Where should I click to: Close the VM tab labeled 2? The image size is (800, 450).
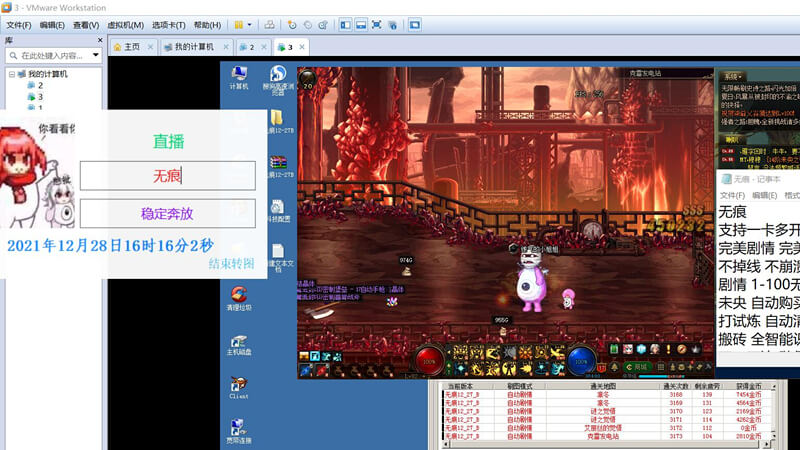(x=264, y=47)
